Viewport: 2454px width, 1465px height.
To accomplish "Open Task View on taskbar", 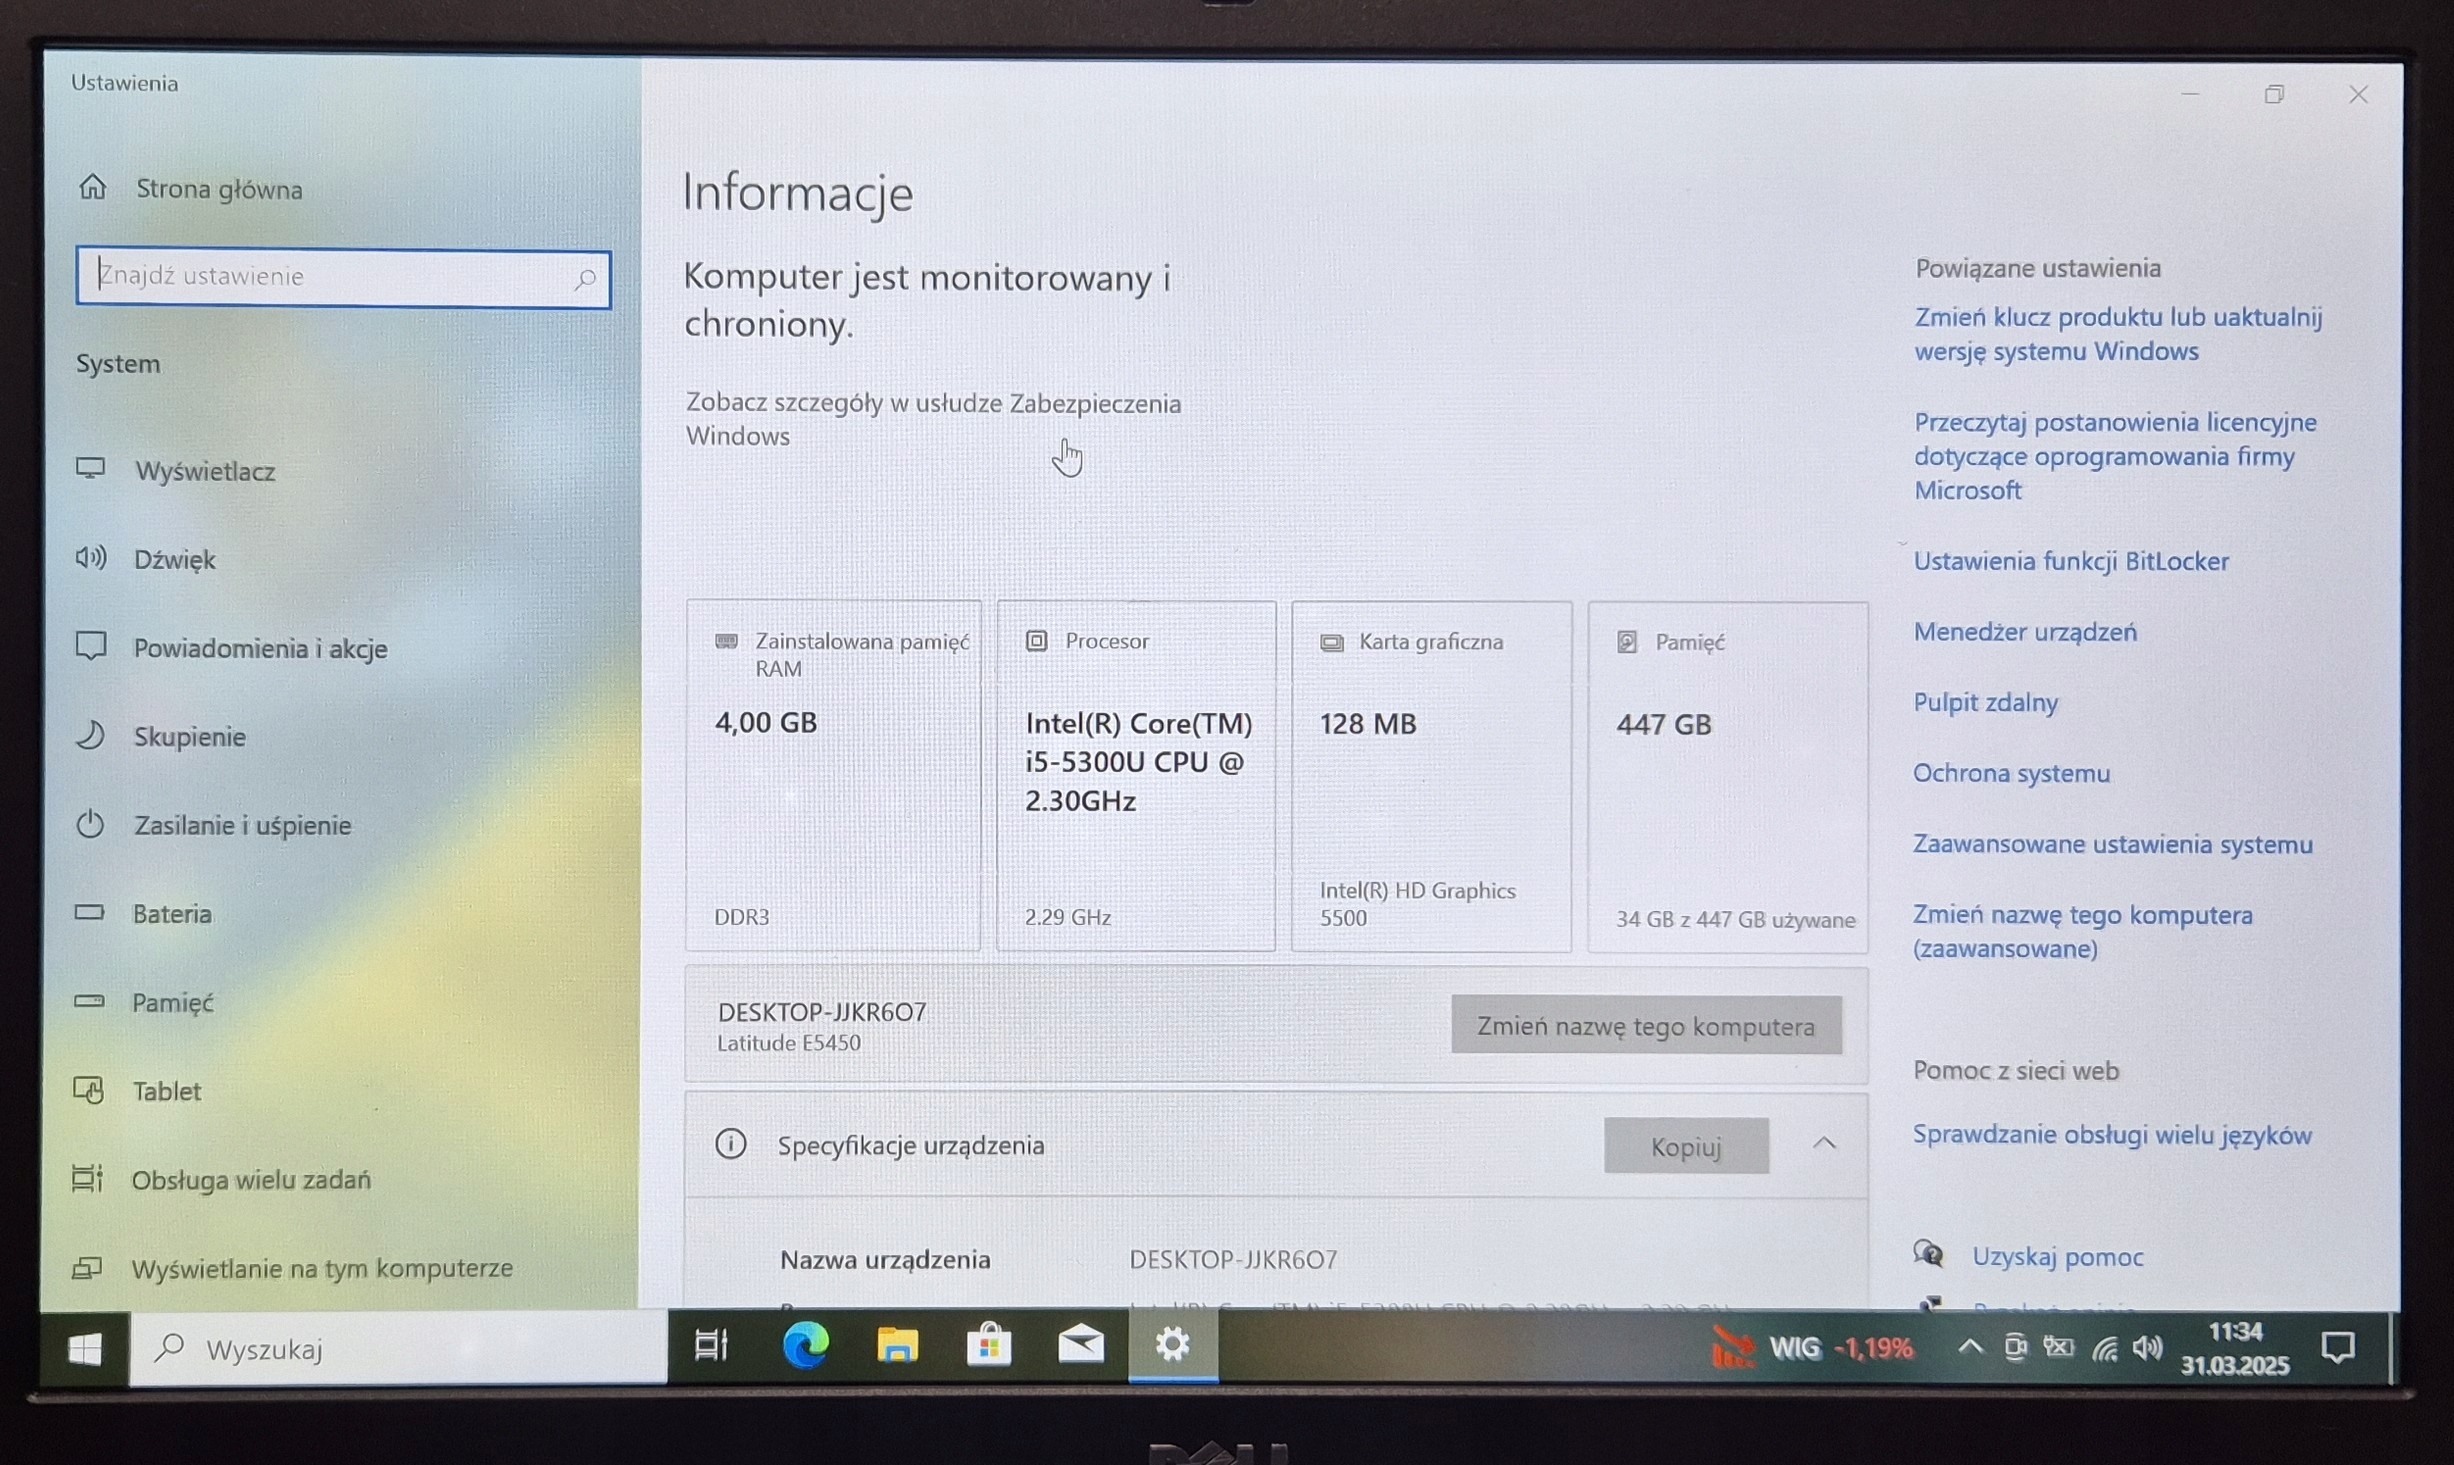I will pyautogui.click(x=712, y=1345).
